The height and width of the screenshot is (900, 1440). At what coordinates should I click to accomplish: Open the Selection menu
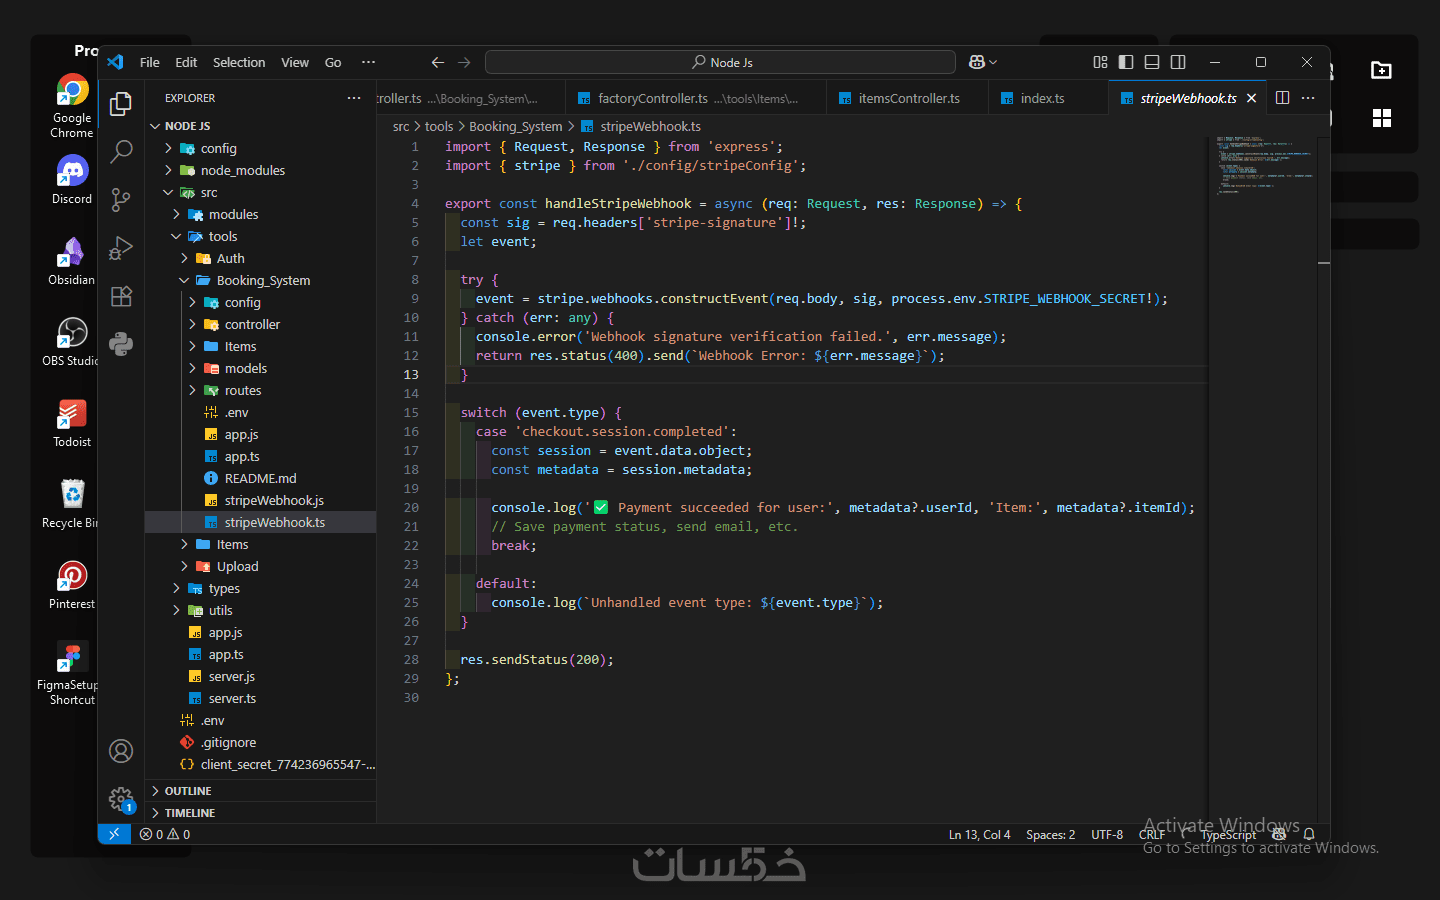tap(238, 62)
